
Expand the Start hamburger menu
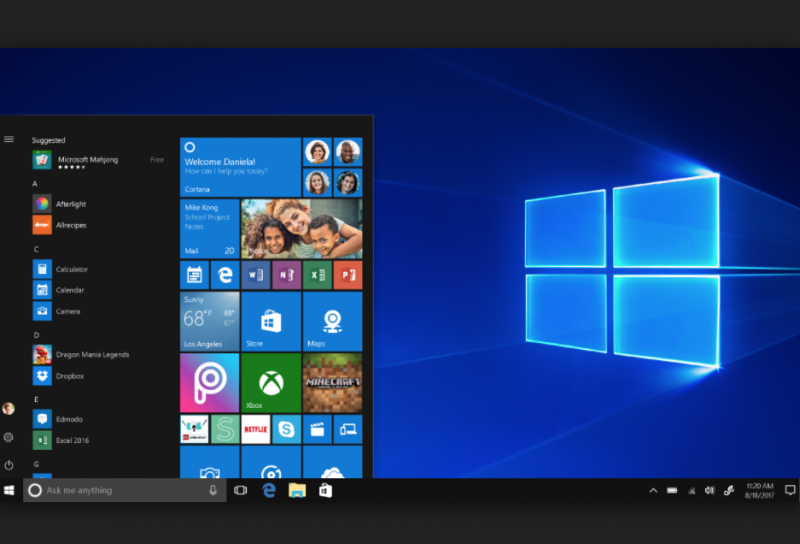click(9, 139)
